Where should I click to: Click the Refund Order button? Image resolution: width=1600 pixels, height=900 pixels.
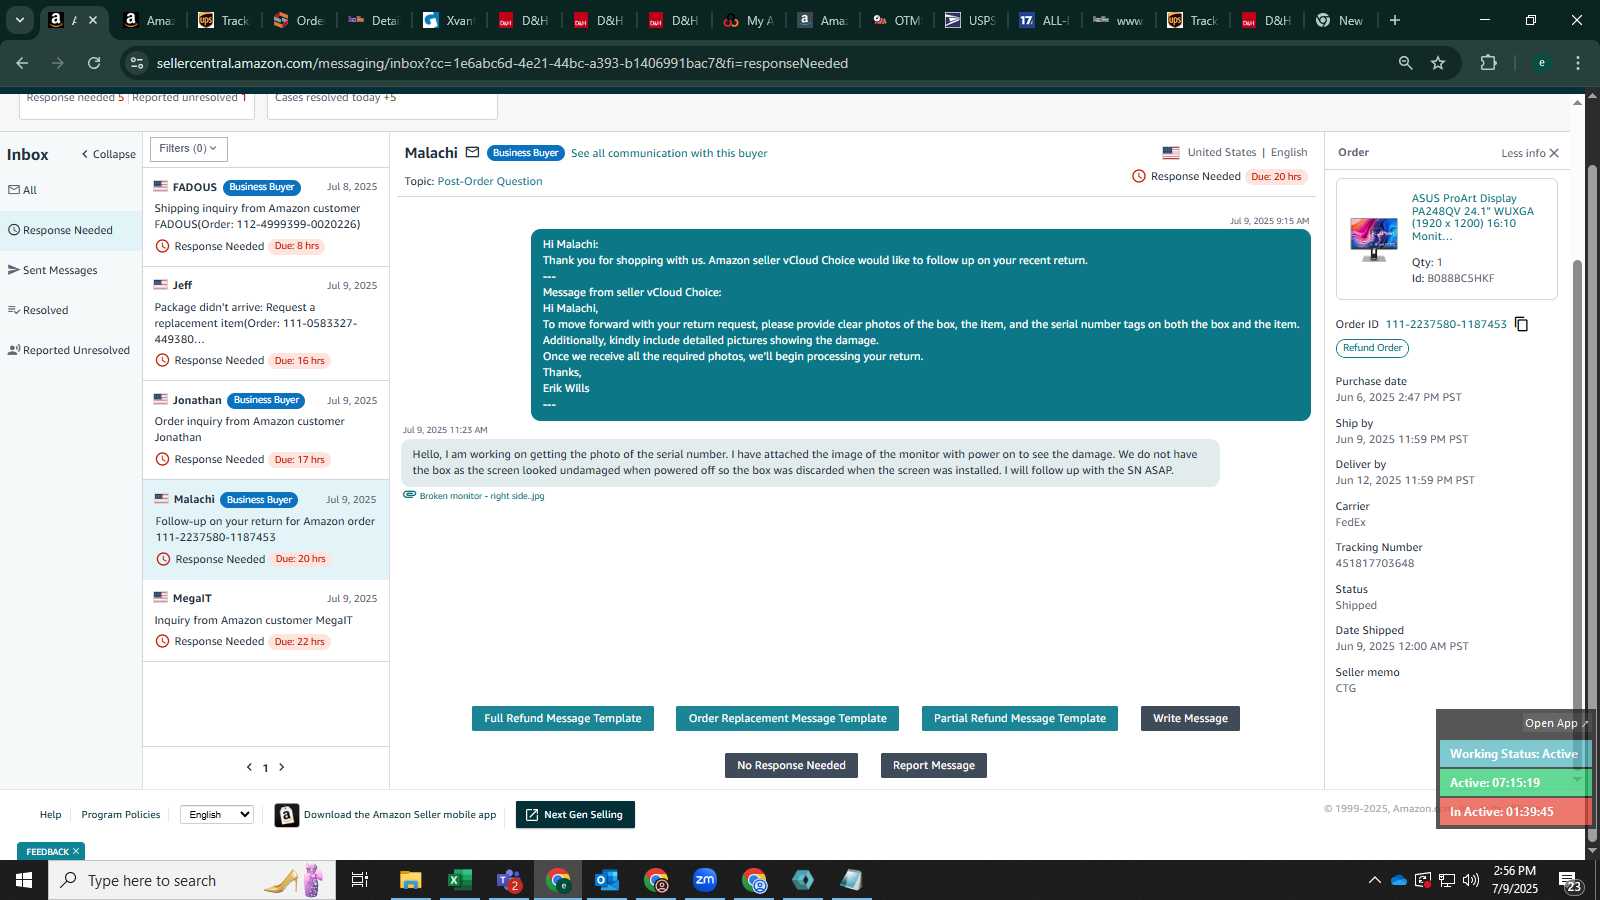(1372, 348)
